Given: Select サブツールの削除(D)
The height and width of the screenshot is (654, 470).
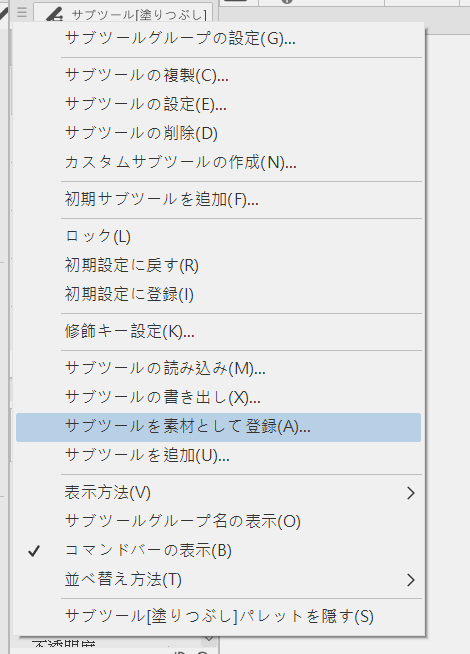Looking at the screenshot, I should click(x=219, y=133).
